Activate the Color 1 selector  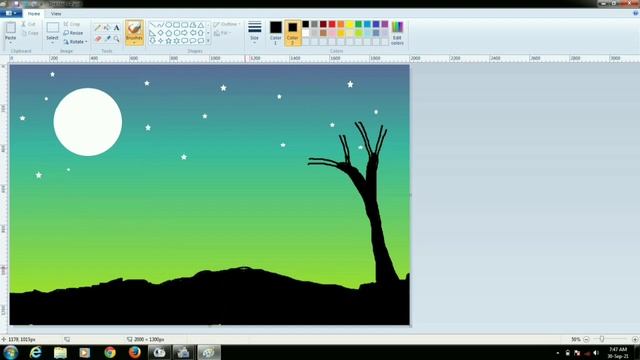coord(276,33)
